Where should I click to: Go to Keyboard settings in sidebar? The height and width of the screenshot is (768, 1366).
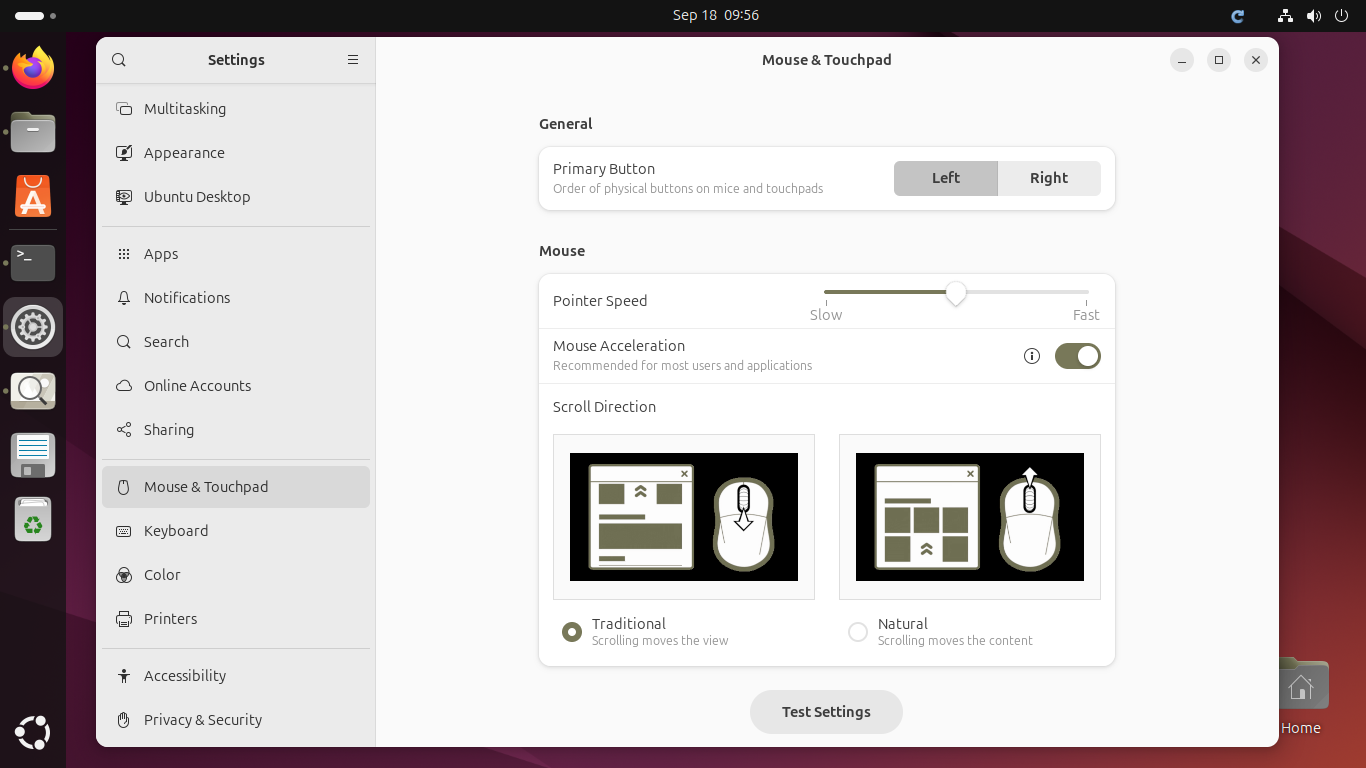176,531
